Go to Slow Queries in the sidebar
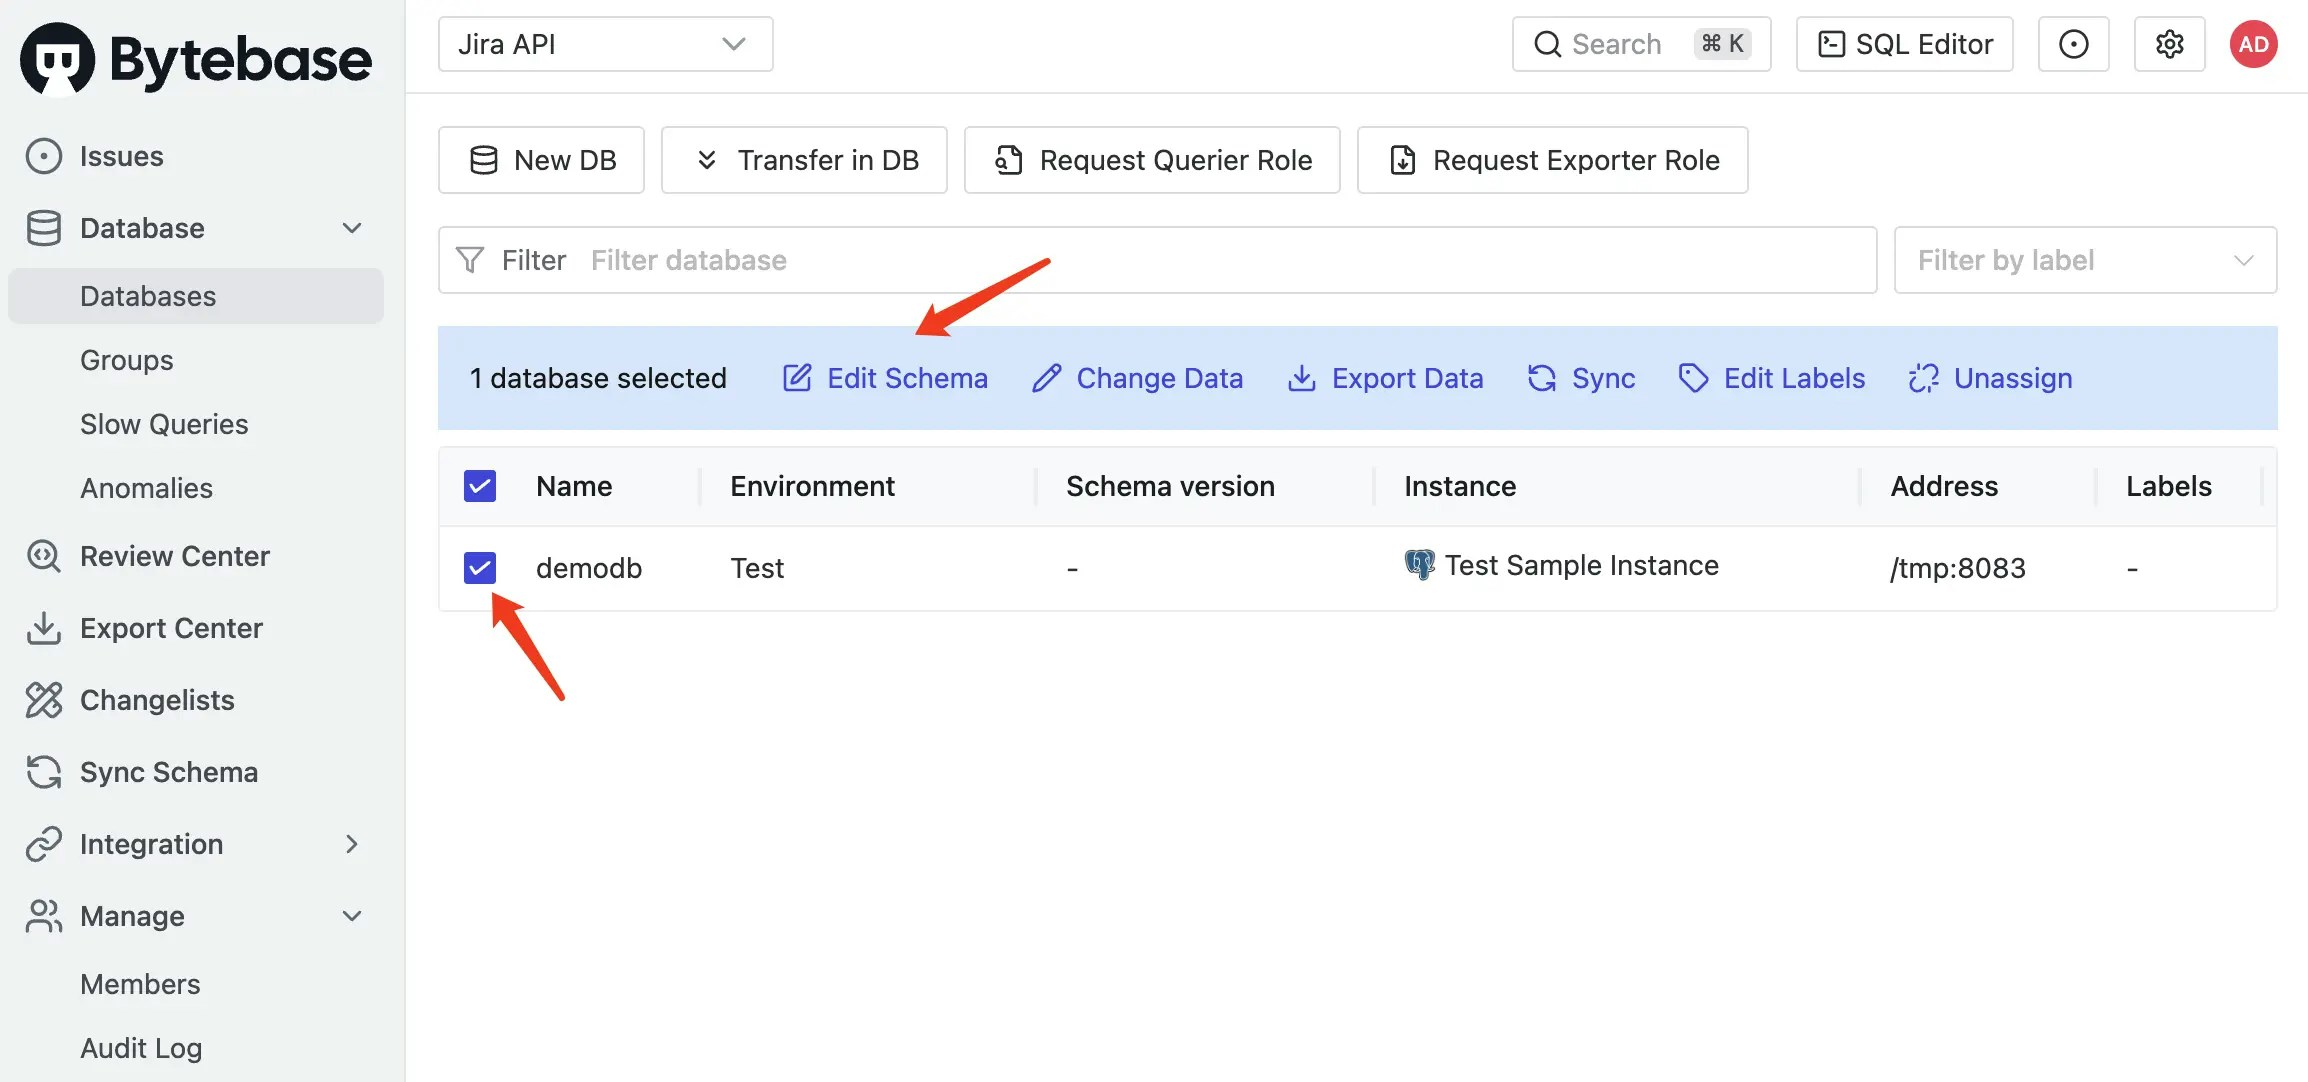Screen dimensions: 2308x1082 tap(164, 424)
